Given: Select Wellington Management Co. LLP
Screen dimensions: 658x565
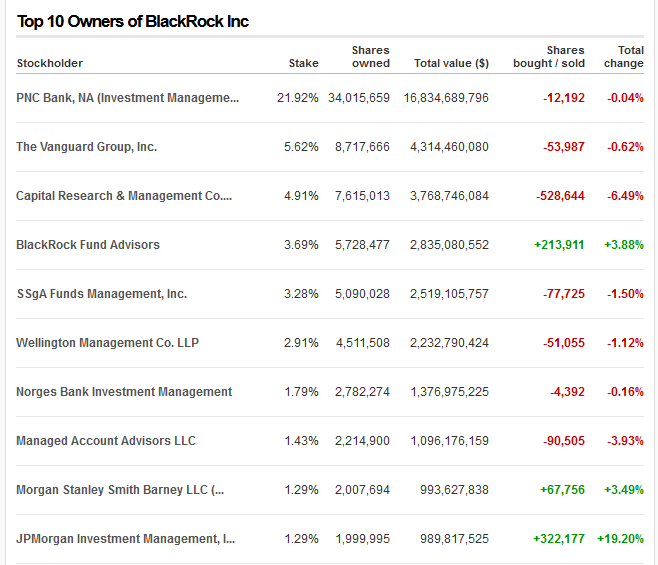Looking at the screenshot, I should click(x=108, y=343).
